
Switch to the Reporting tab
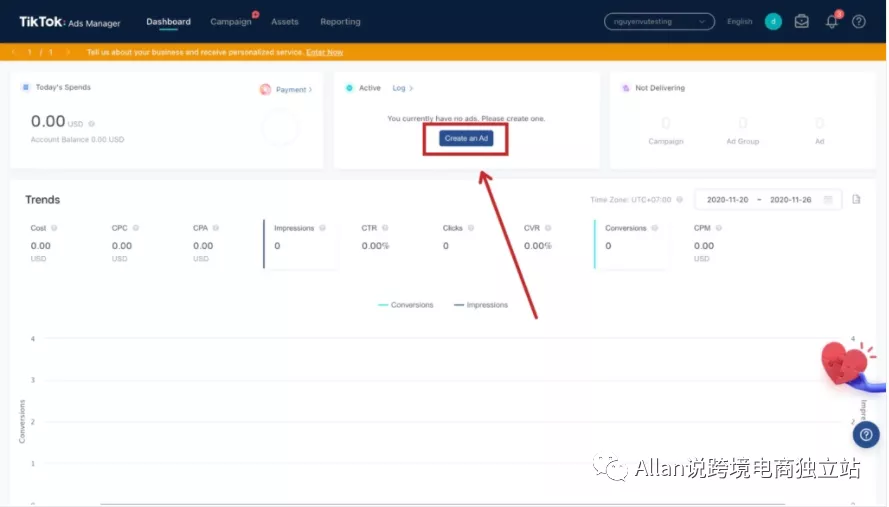coord(340,22)
